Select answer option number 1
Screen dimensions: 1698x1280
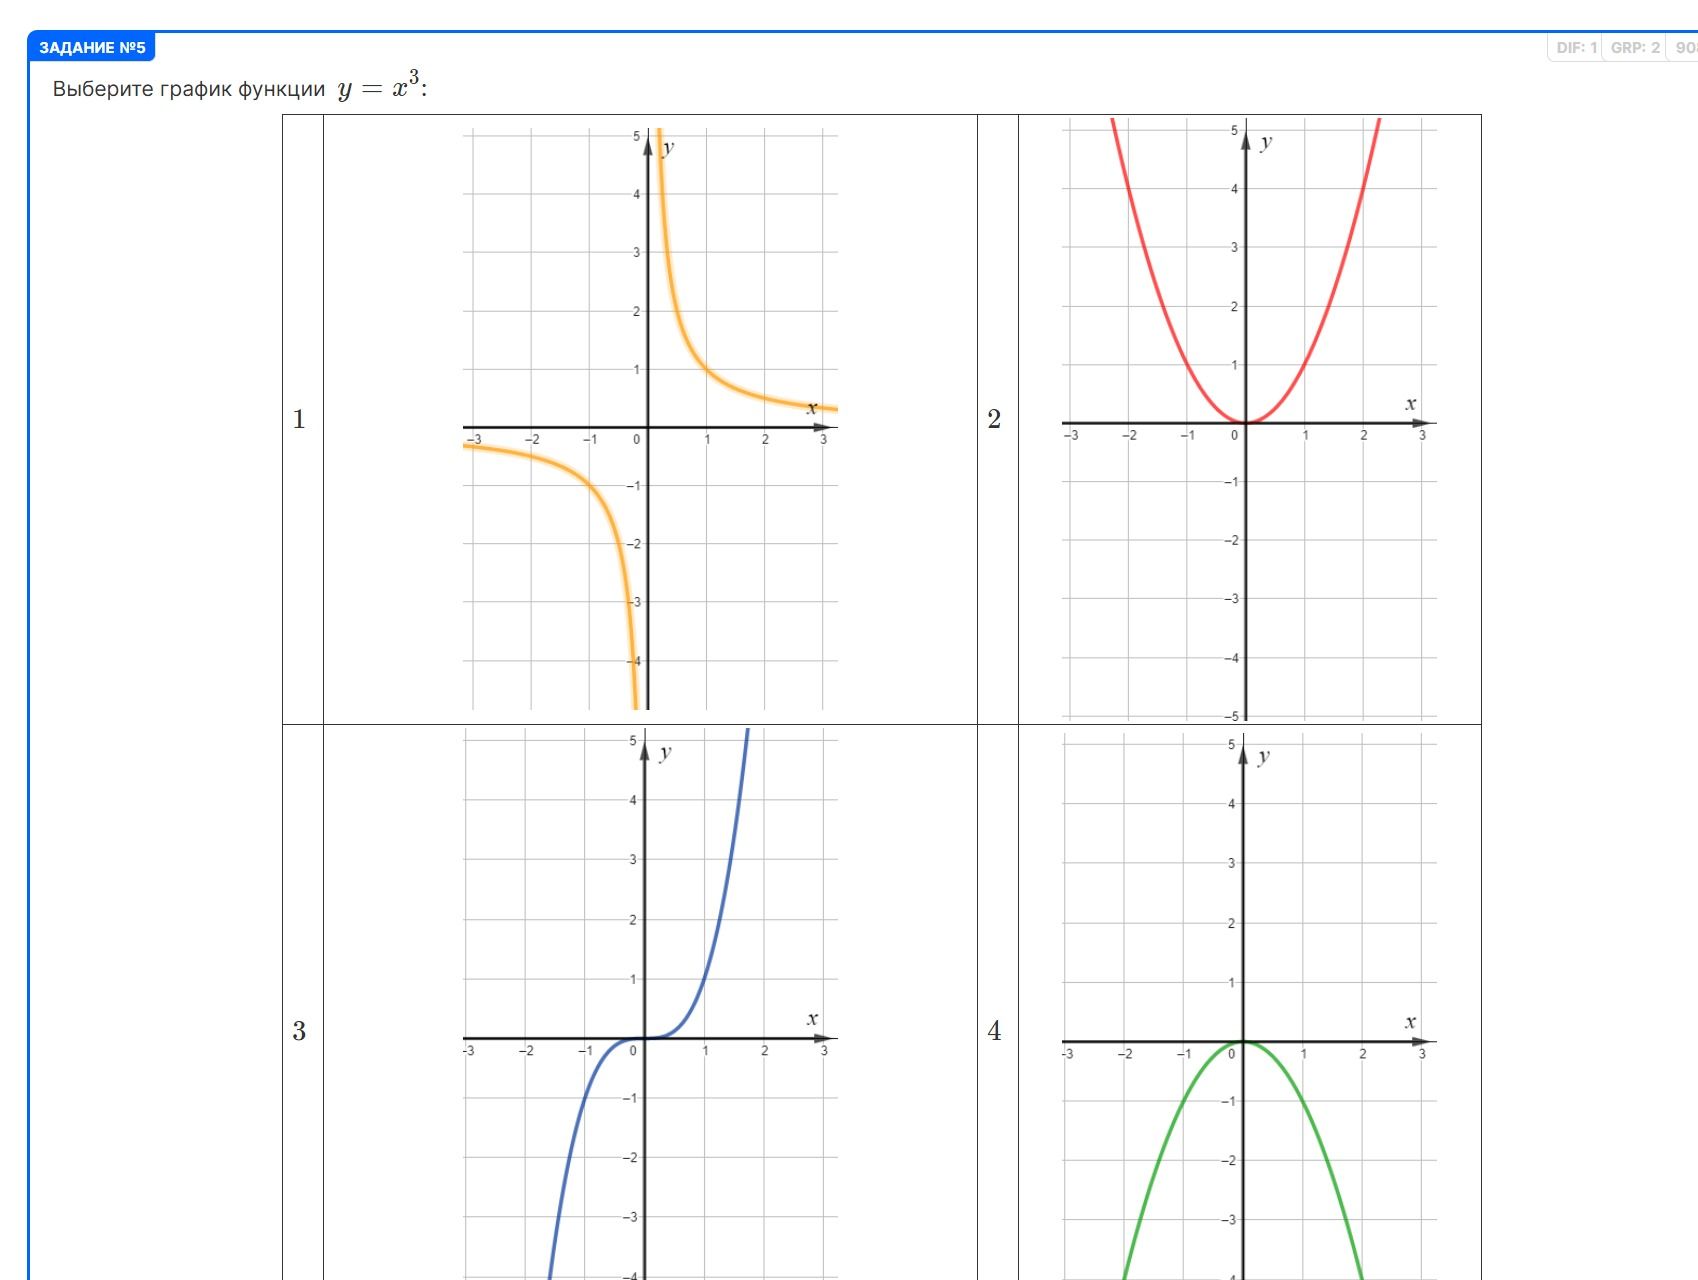299,419
